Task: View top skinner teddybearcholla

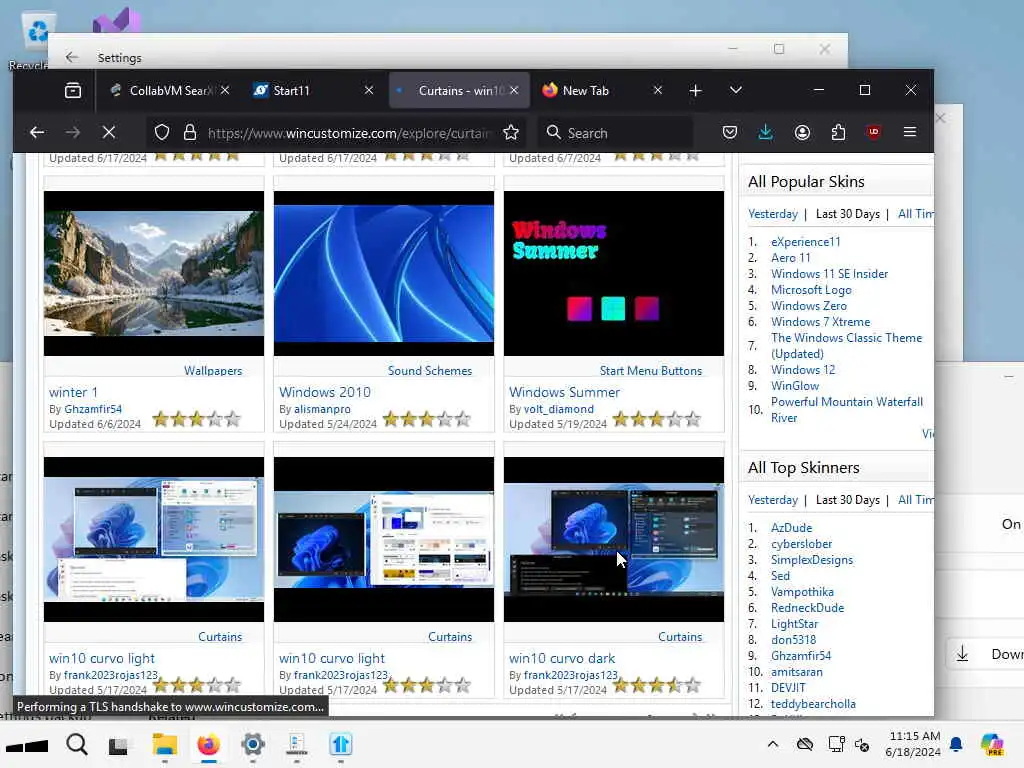Action: (x=813, y=704)
